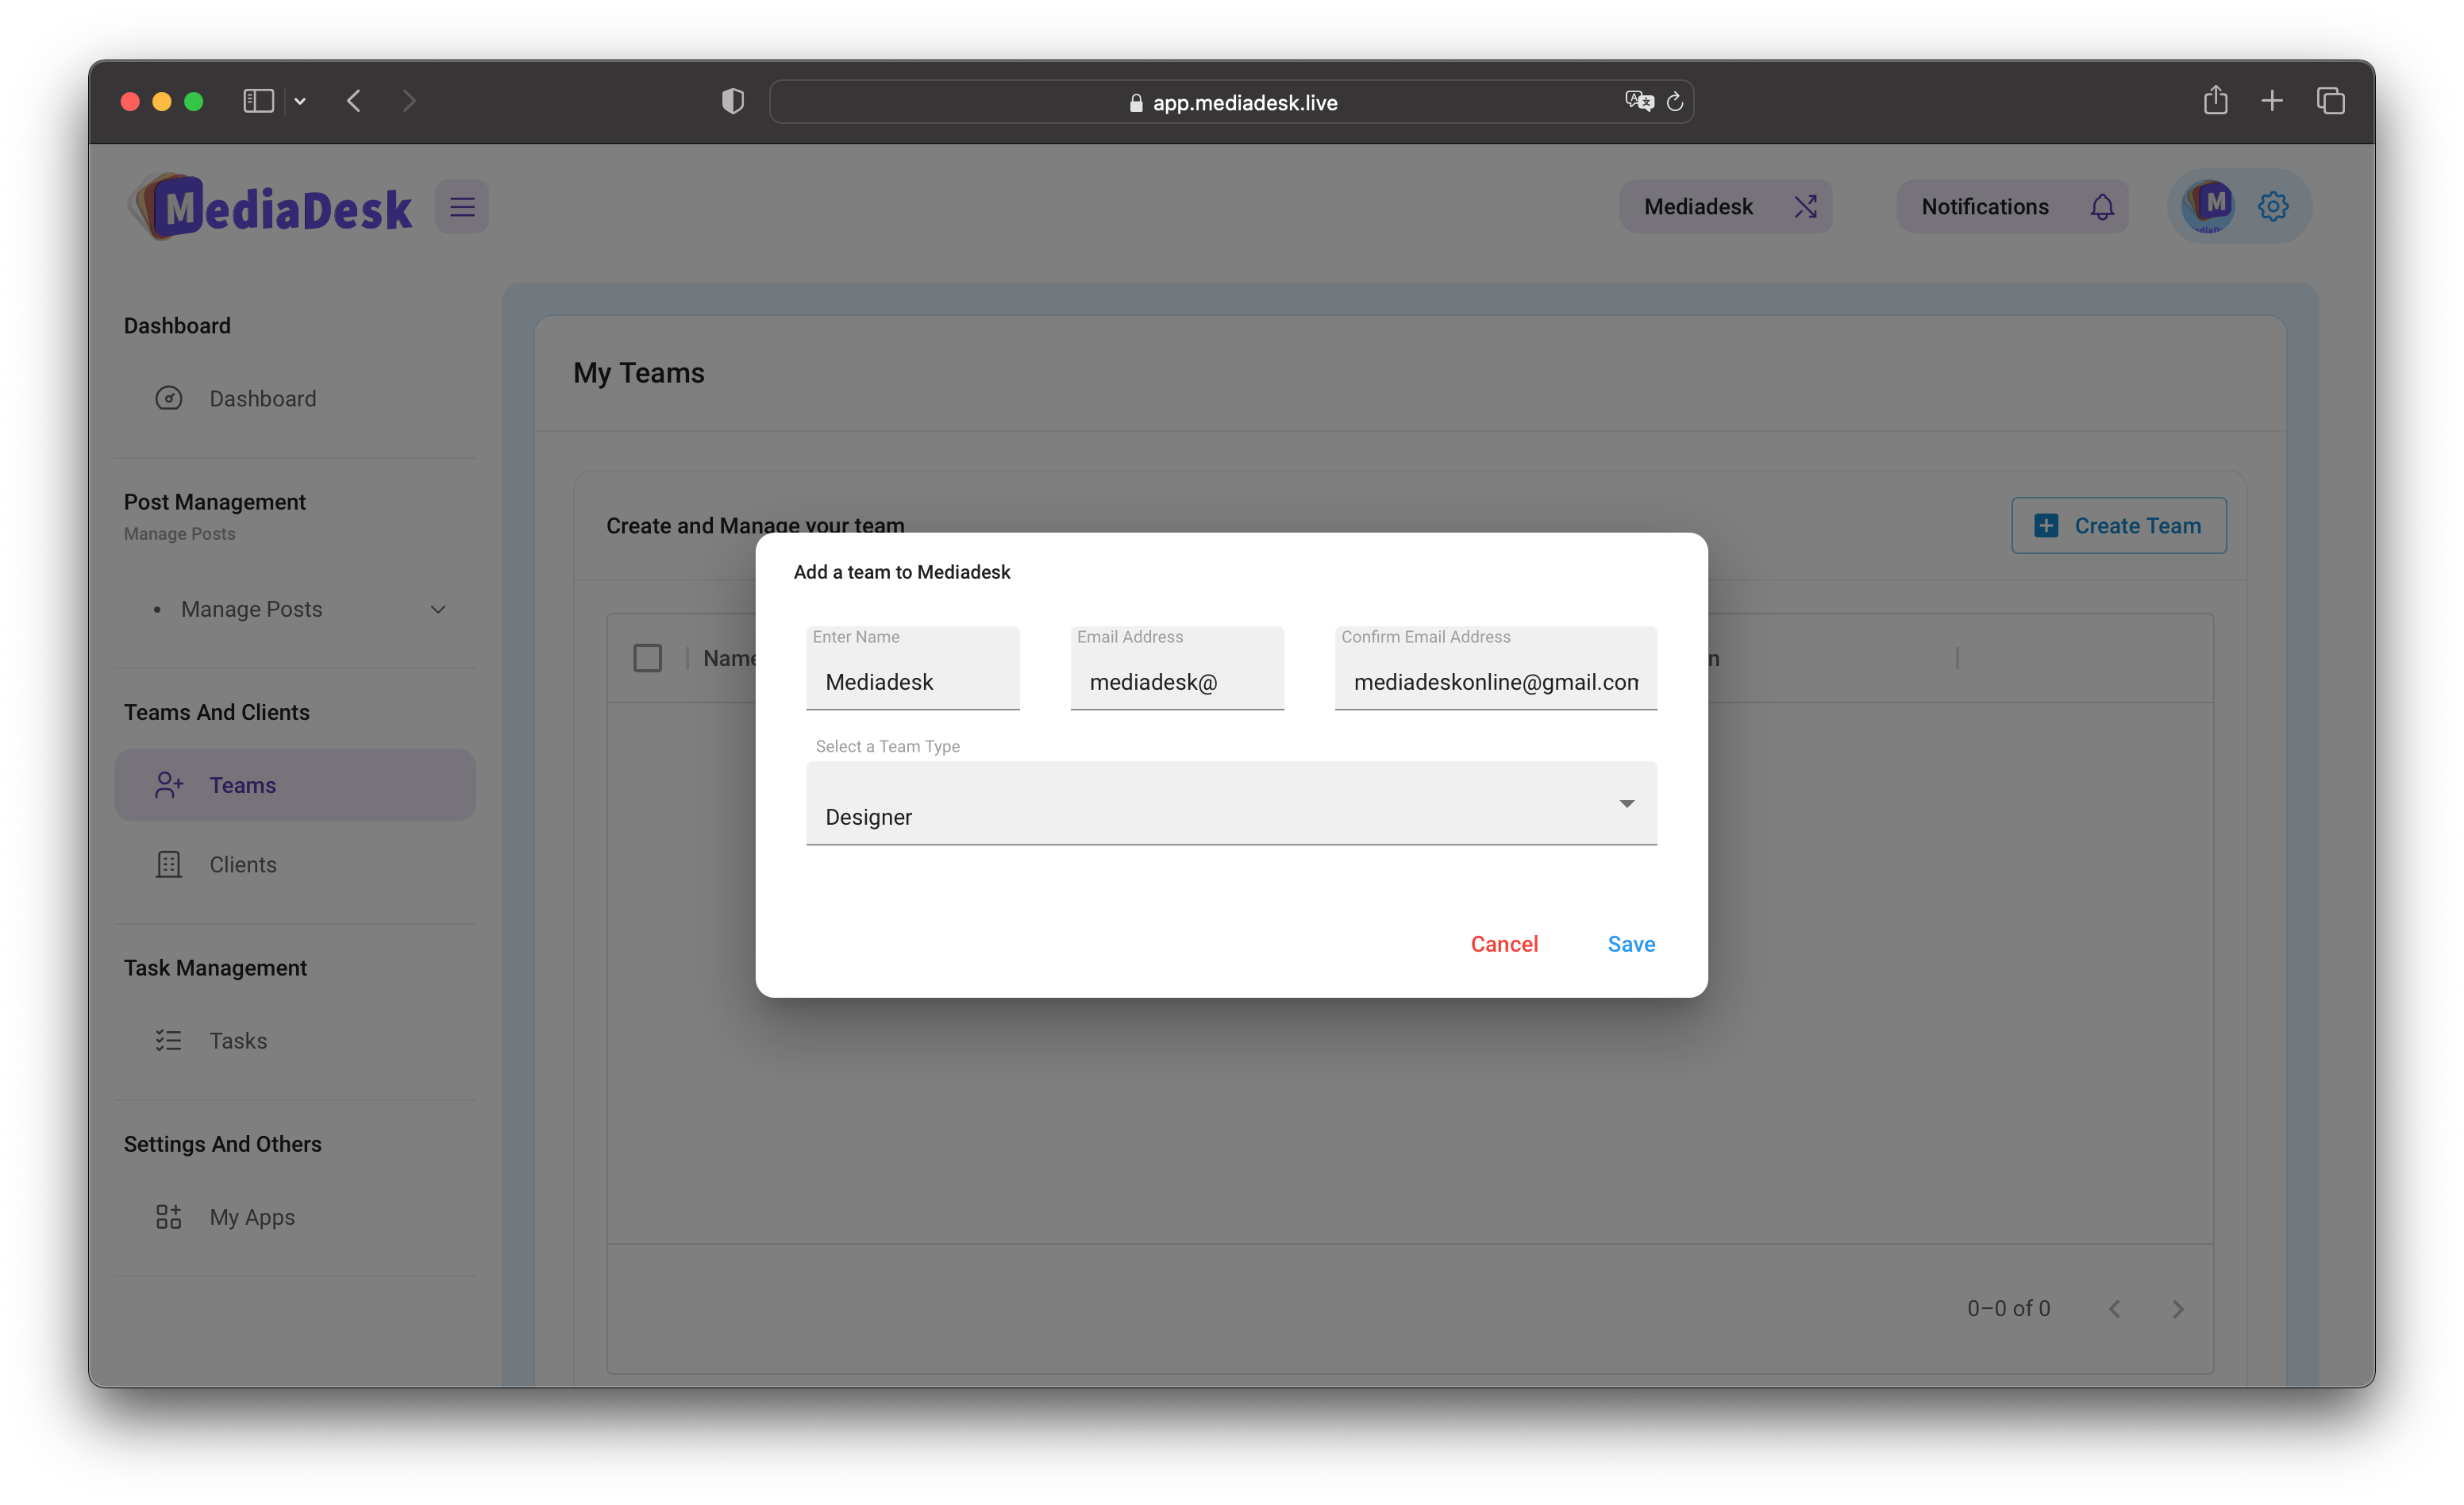Open the Select a Team Type dropdown
The height and width of the screenshot is (1505, 2464).
1231,803
